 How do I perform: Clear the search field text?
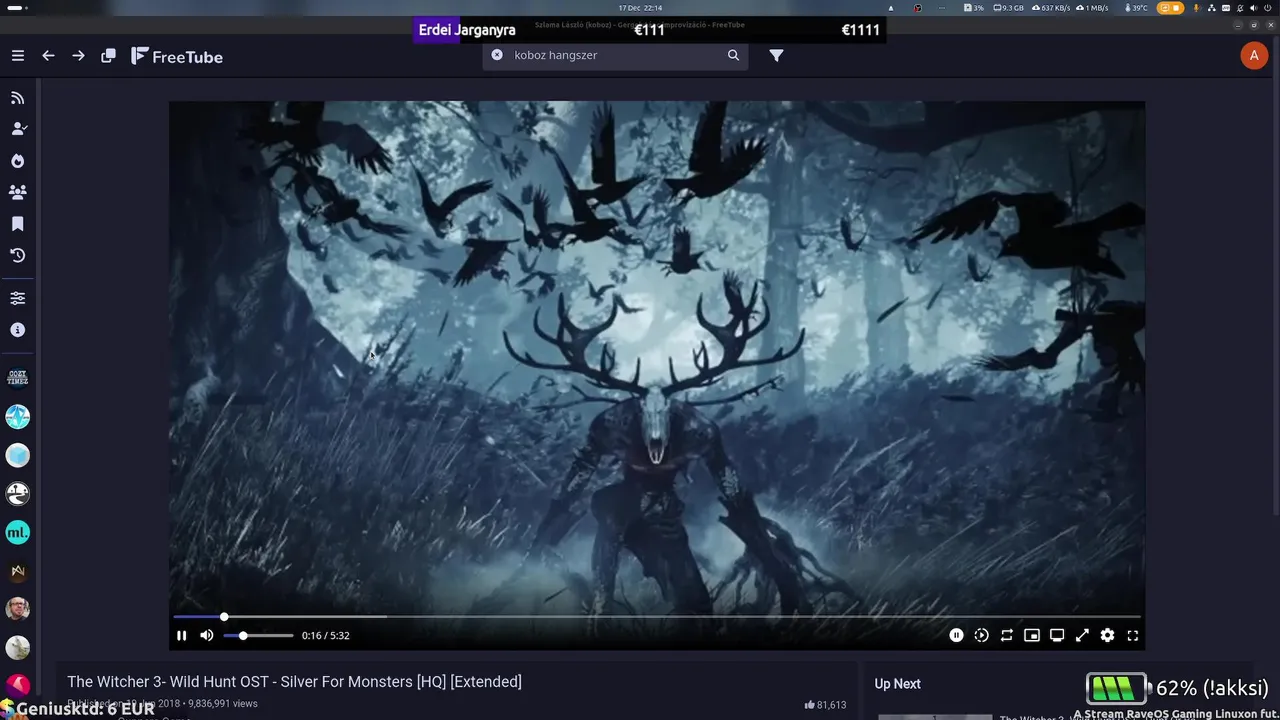click(497, 55)
